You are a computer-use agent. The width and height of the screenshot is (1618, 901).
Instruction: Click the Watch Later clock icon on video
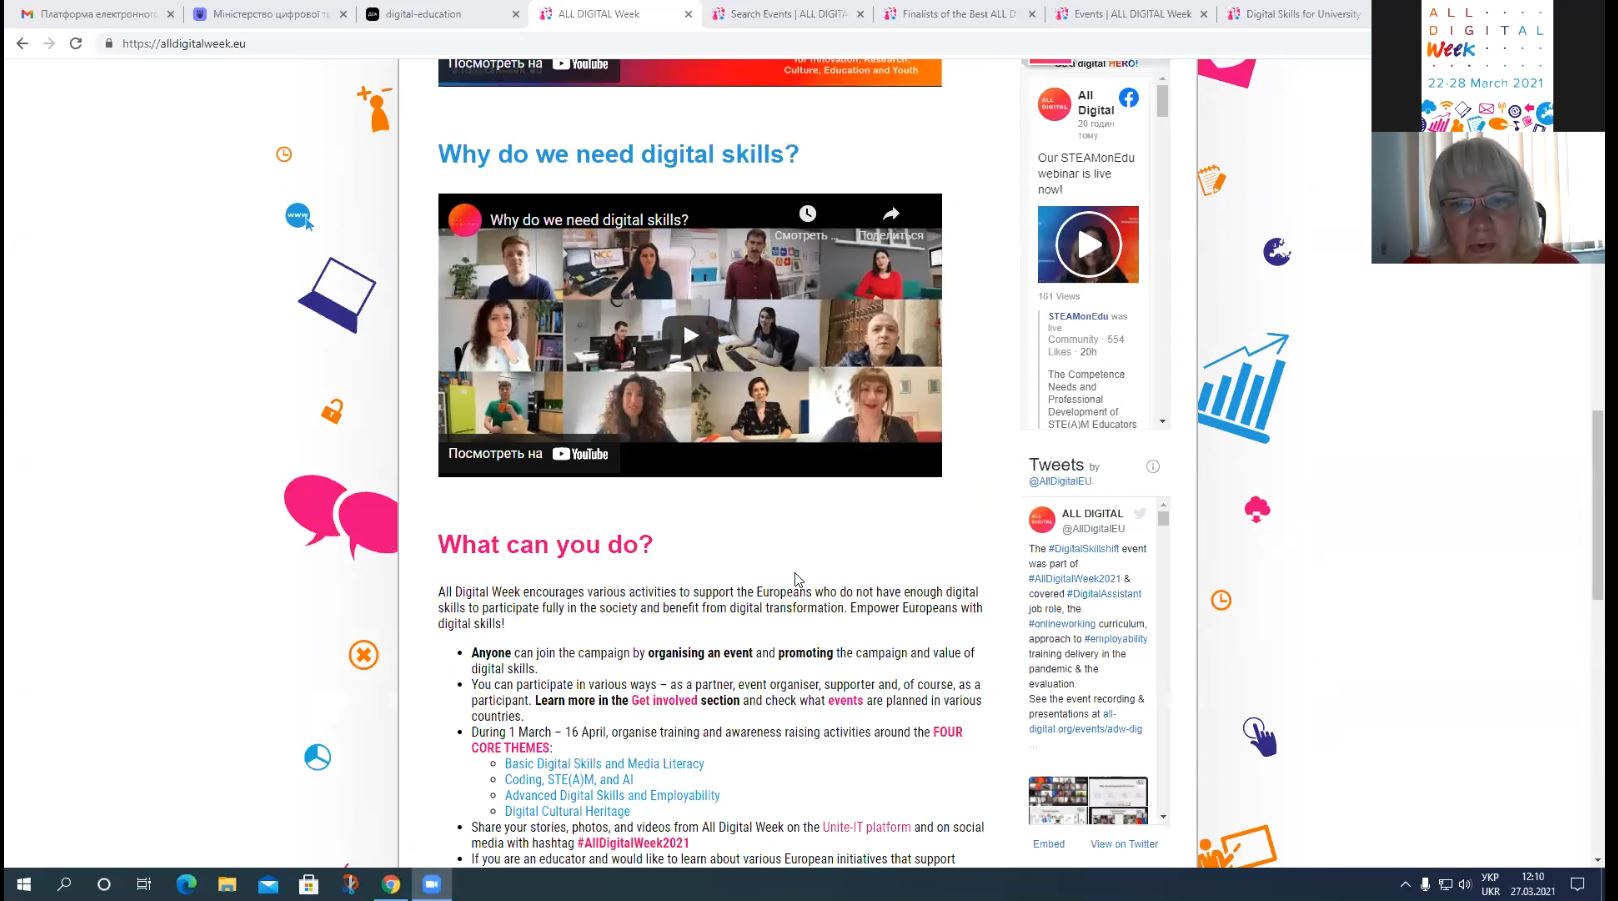click(x=807, y=214)
